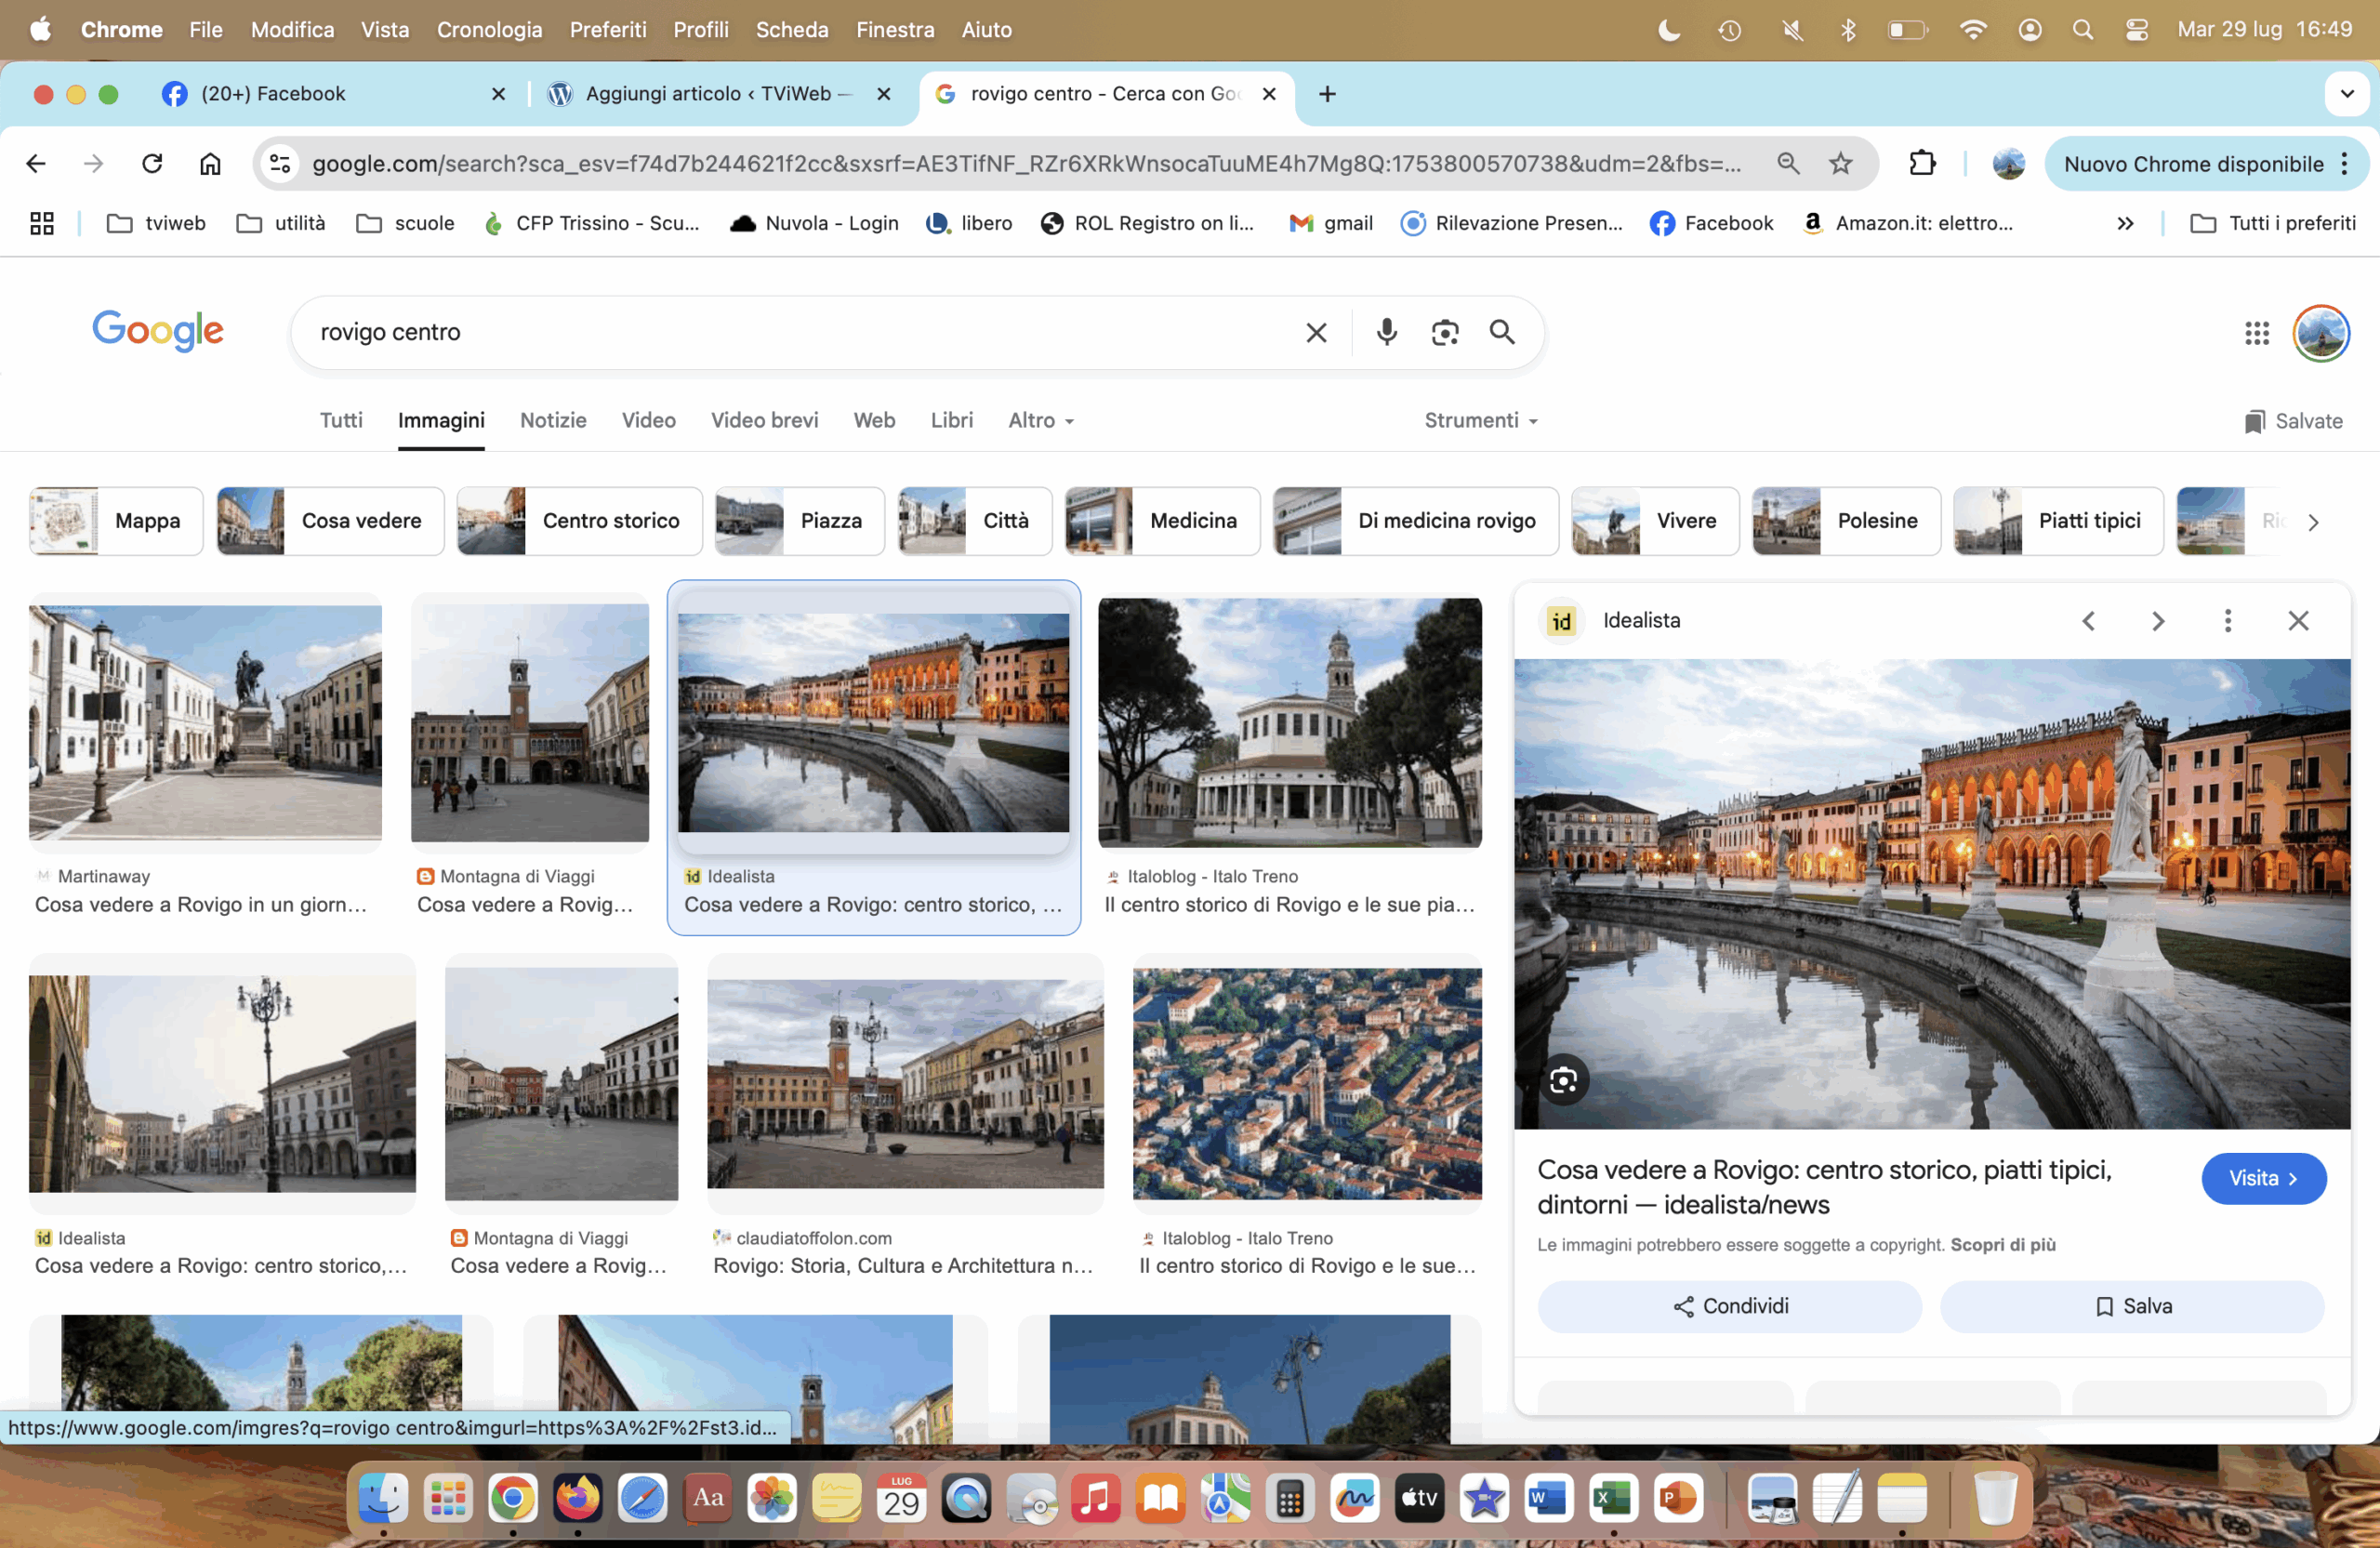Image resolution: width=2380 pixels, height=1548 pixels.
Task: Open the three-dot menu in Idealista preview
Action: point(2227,621)
